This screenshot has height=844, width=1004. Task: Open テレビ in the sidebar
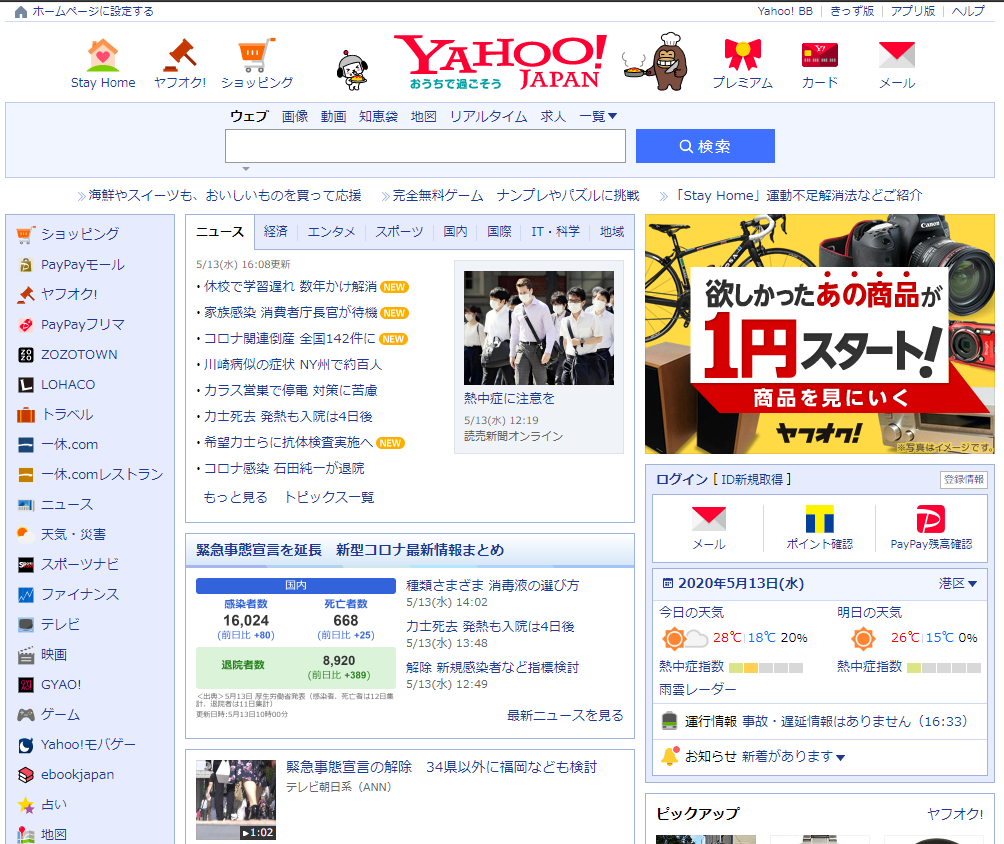click(60, 624)
